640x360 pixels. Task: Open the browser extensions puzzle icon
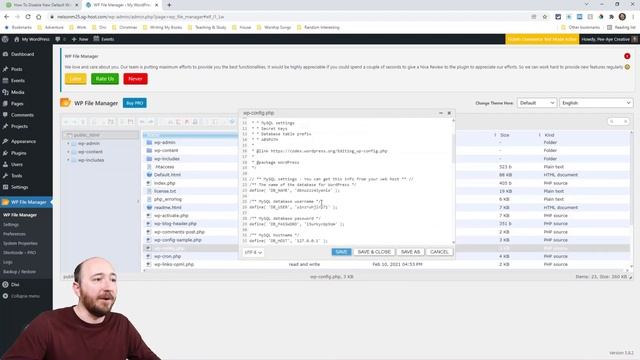611,17
